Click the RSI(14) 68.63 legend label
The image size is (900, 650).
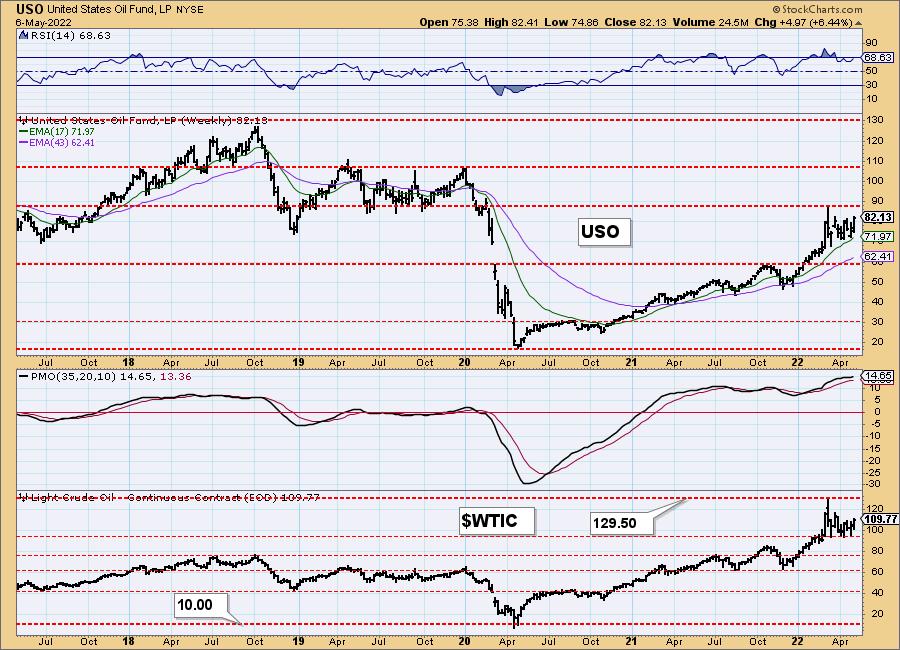click(70, 36)
